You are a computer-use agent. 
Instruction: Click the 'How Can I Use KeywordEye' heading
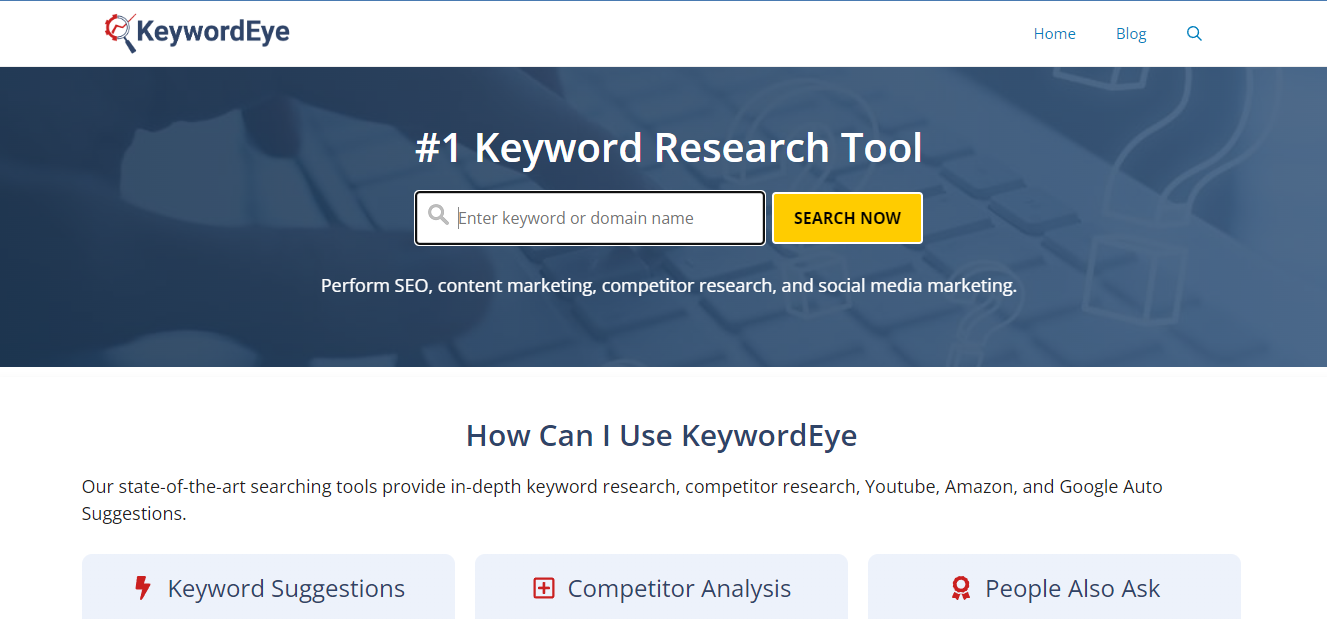661,436
